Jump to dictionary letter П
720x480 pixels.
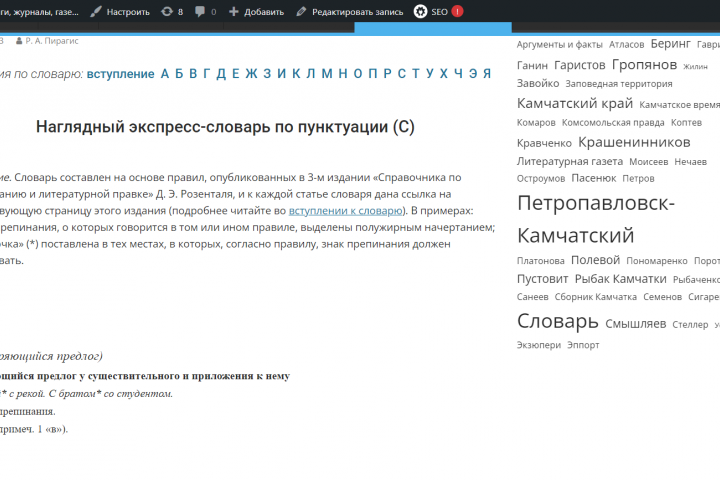[372, 73]
